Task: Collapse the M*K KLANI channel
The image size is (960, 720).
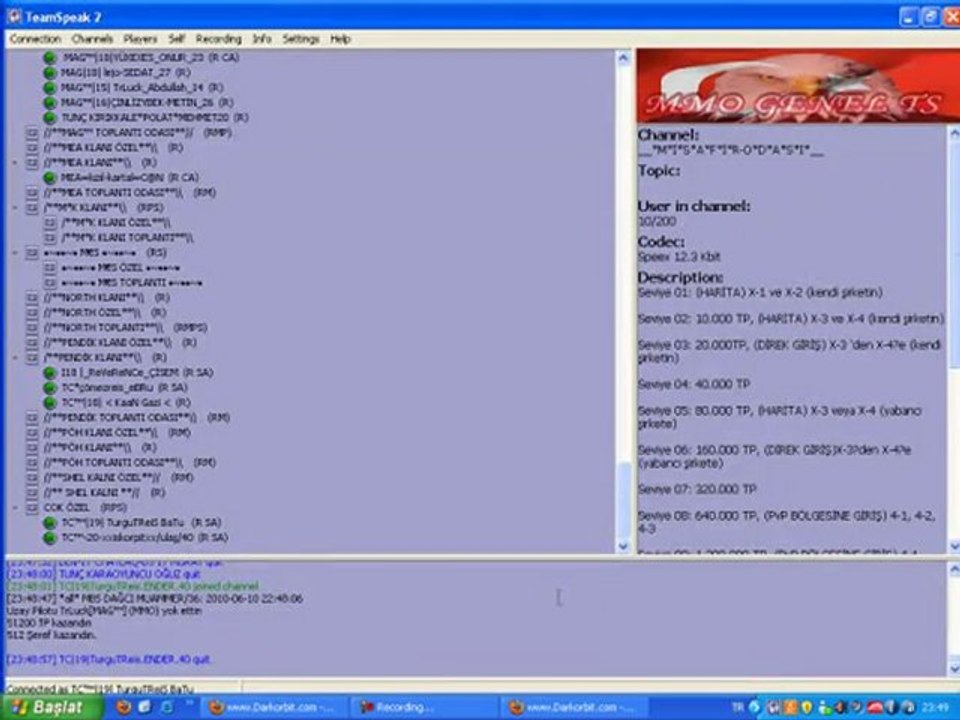Action: (15, 208)
